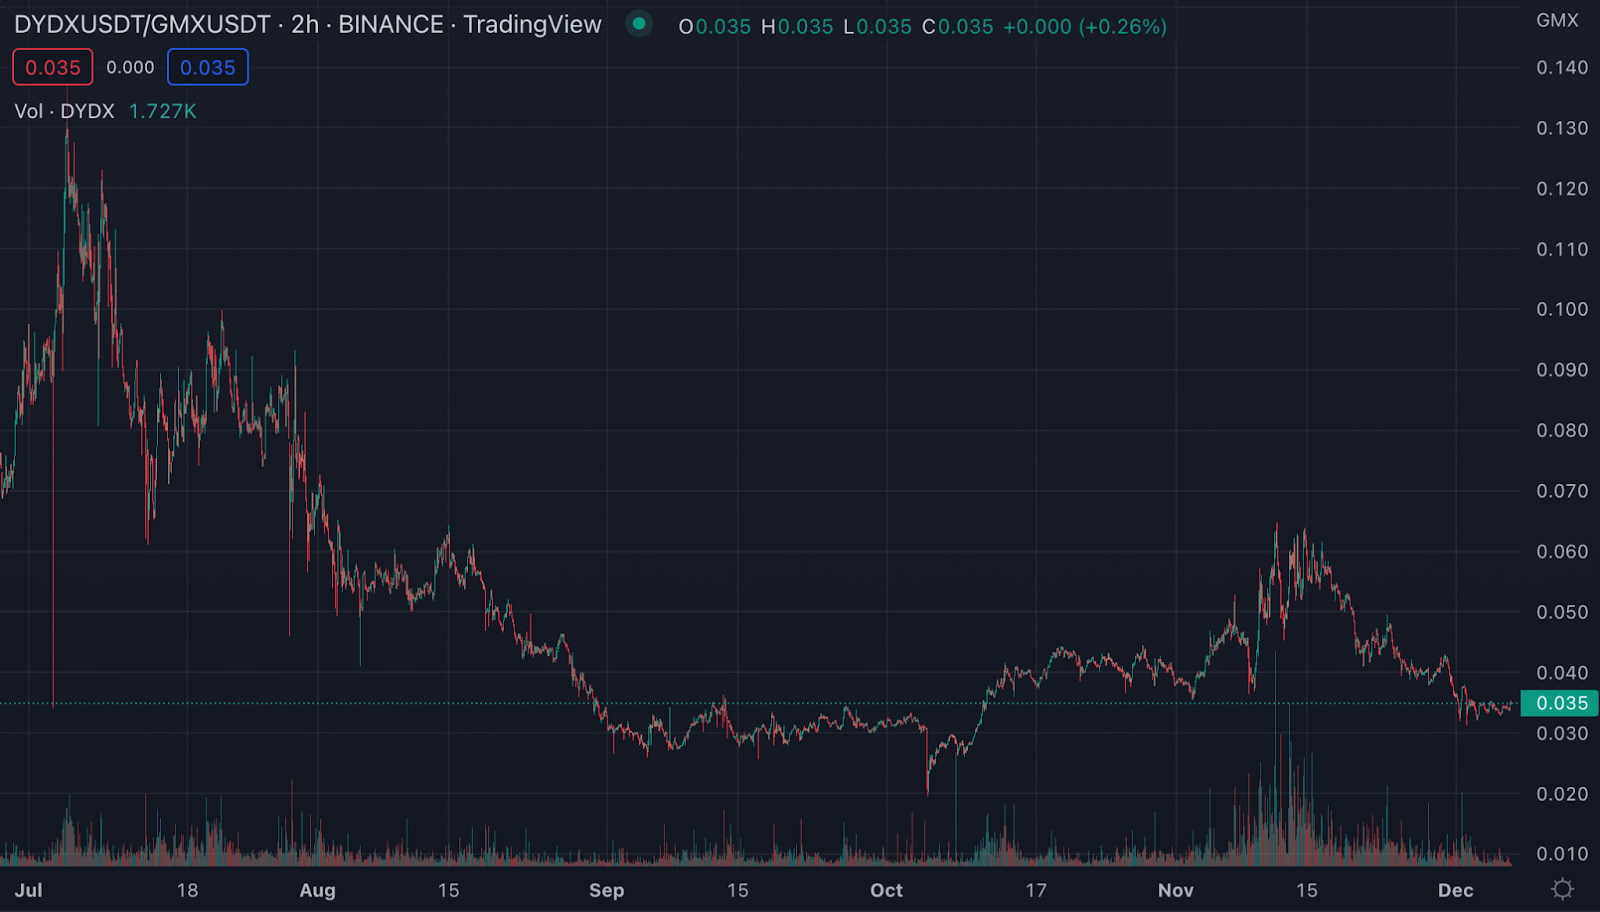Screen dimensions: 1600x912
Task: Click the Oct label on time axis
Action: click(x=886, y=890)
